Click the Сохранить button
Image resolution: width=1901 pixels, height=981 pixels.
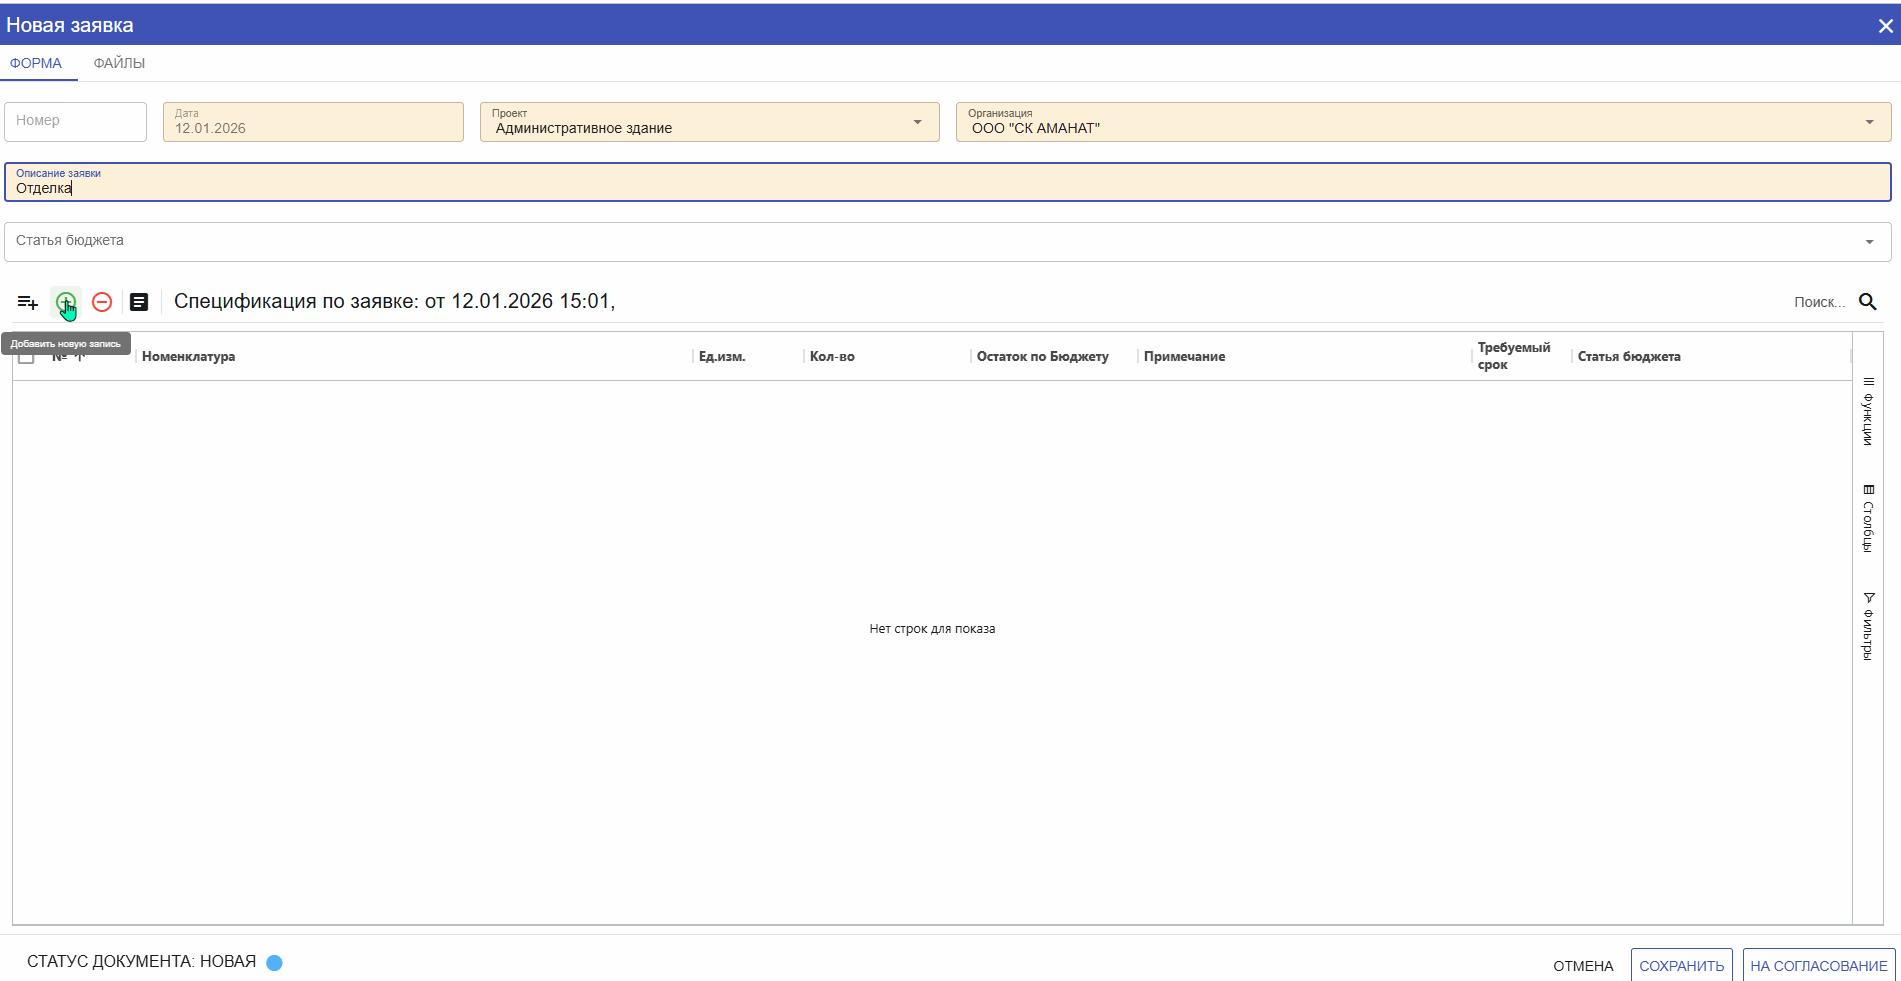[1681, 965]
